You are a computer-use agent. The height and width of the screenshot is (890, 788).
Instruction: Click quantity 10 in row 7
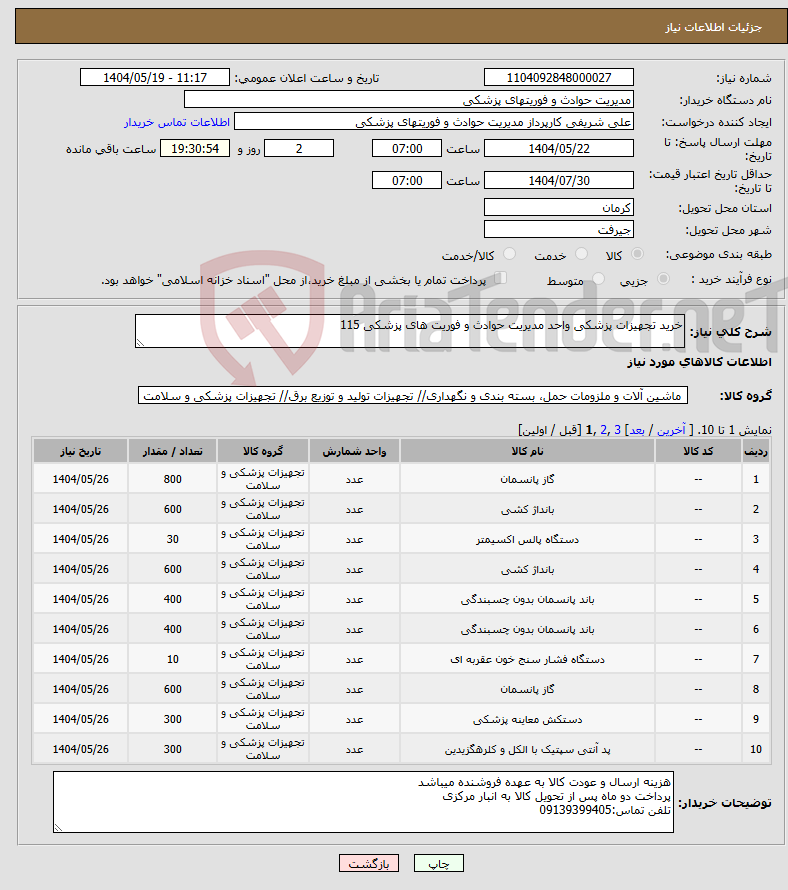[x=173, y=660]
